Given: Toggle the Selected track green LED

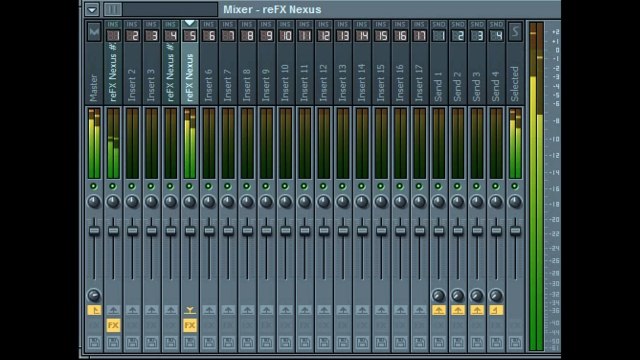Looking at the screenshot, I should 515,186.
